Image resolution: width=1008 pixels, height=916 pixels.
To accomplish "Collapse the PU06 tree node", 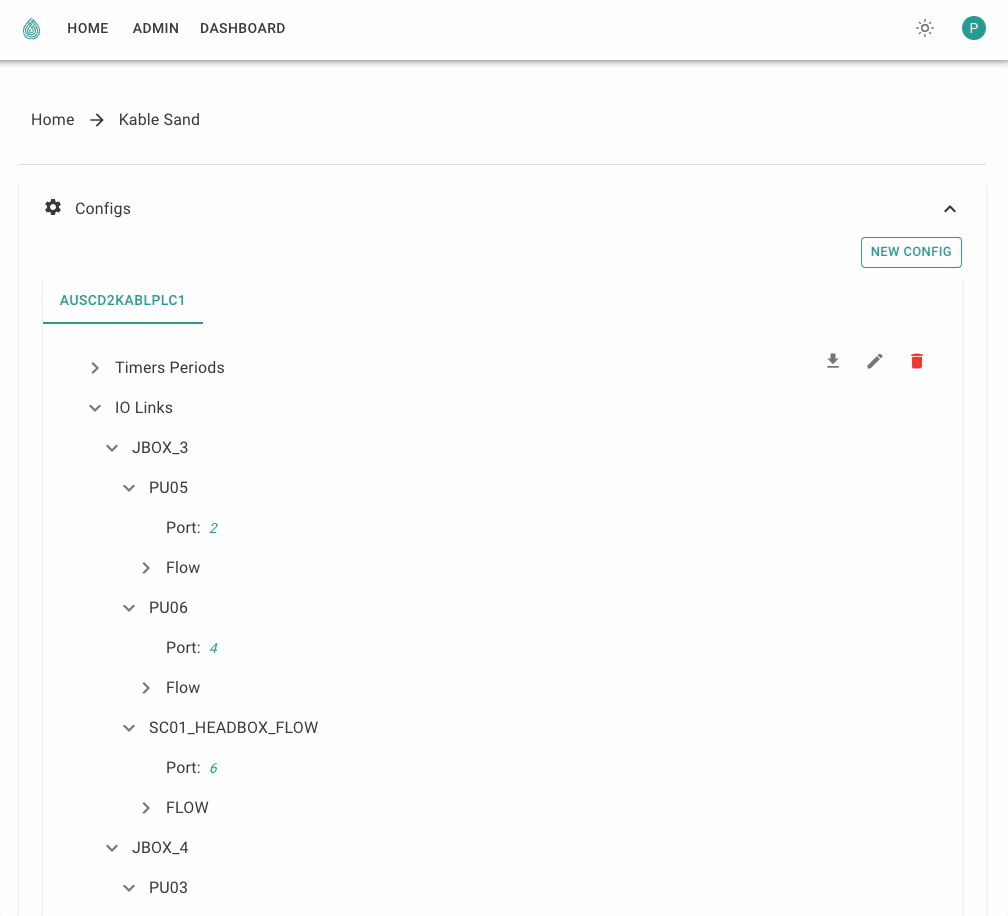I will (x=129, y=608).
